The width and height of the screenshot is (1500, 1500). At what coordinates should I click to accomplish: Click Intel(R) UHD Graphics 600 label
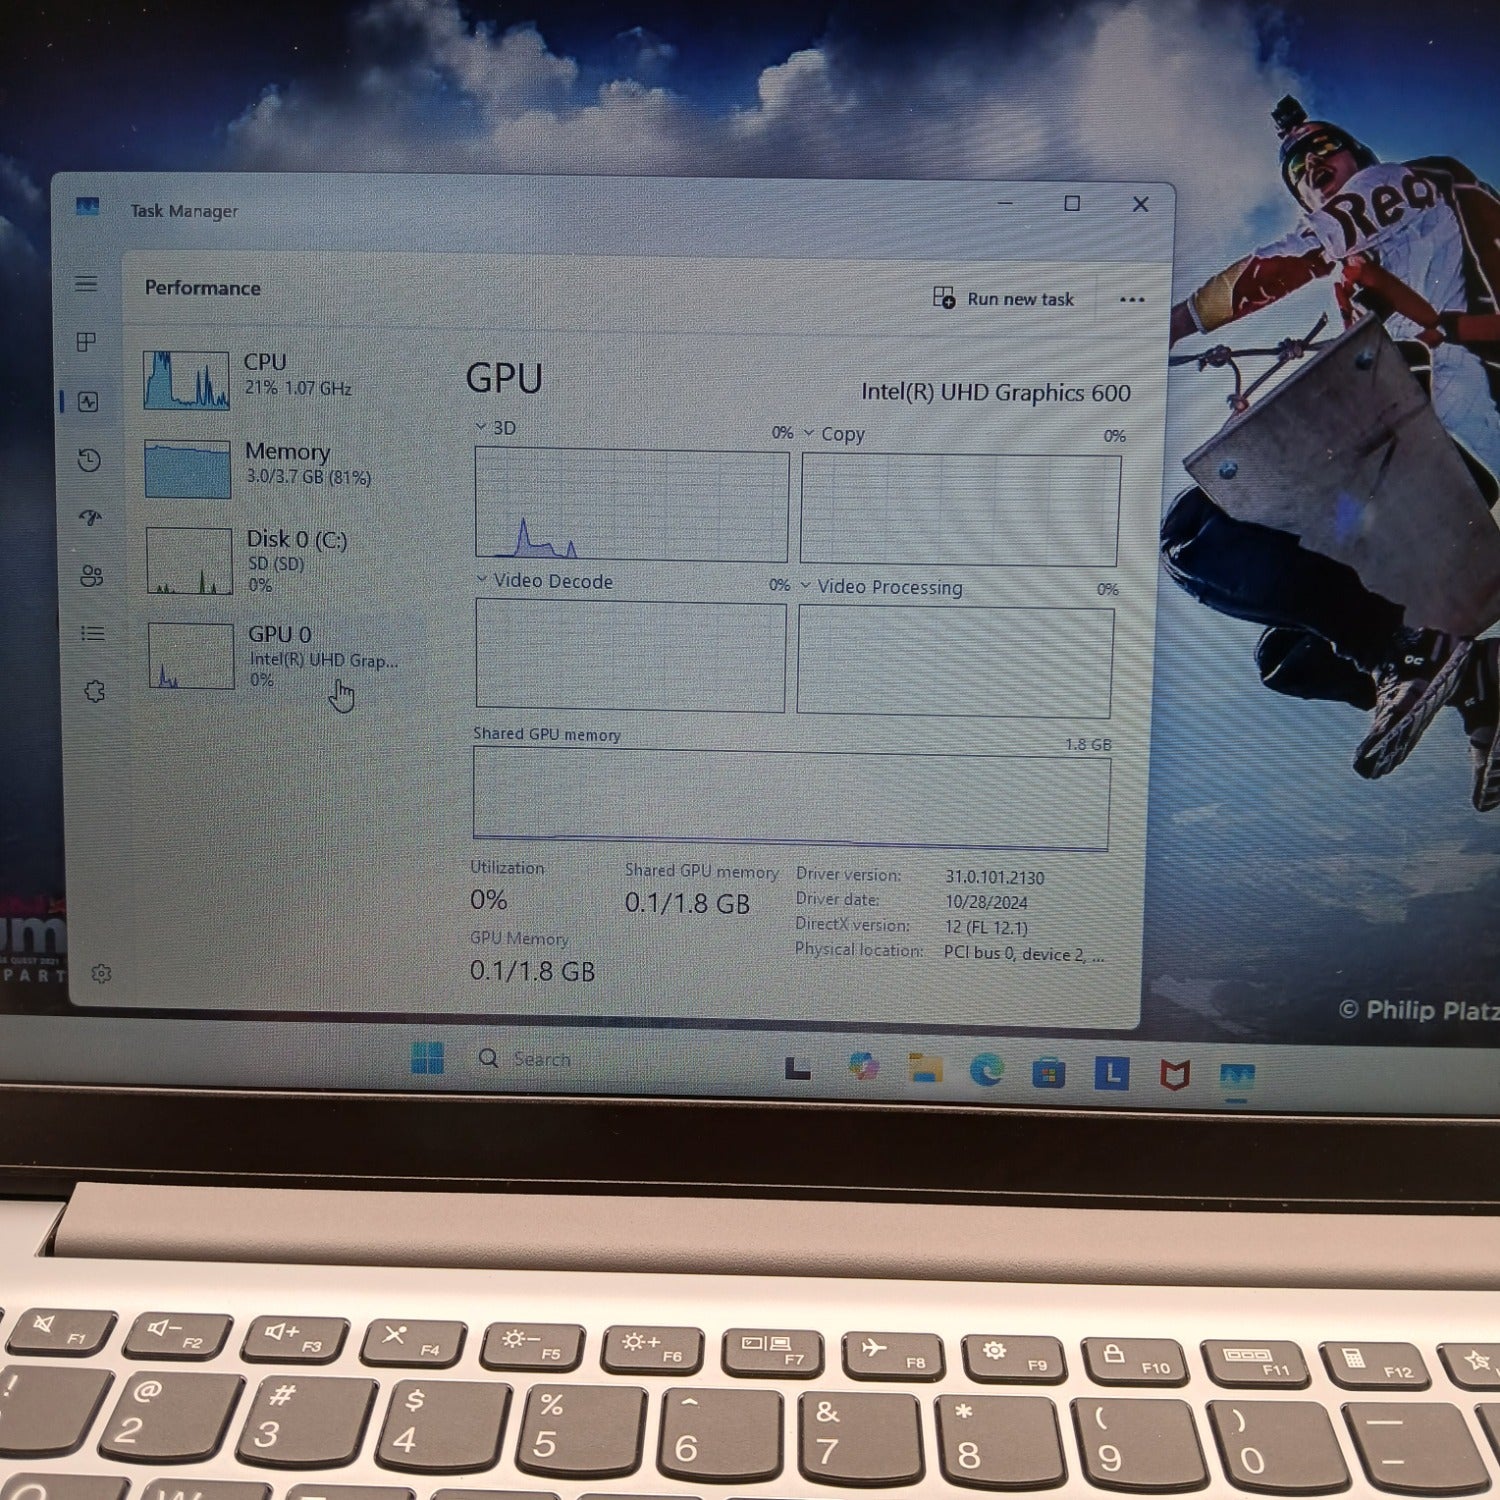coord(996,392)
